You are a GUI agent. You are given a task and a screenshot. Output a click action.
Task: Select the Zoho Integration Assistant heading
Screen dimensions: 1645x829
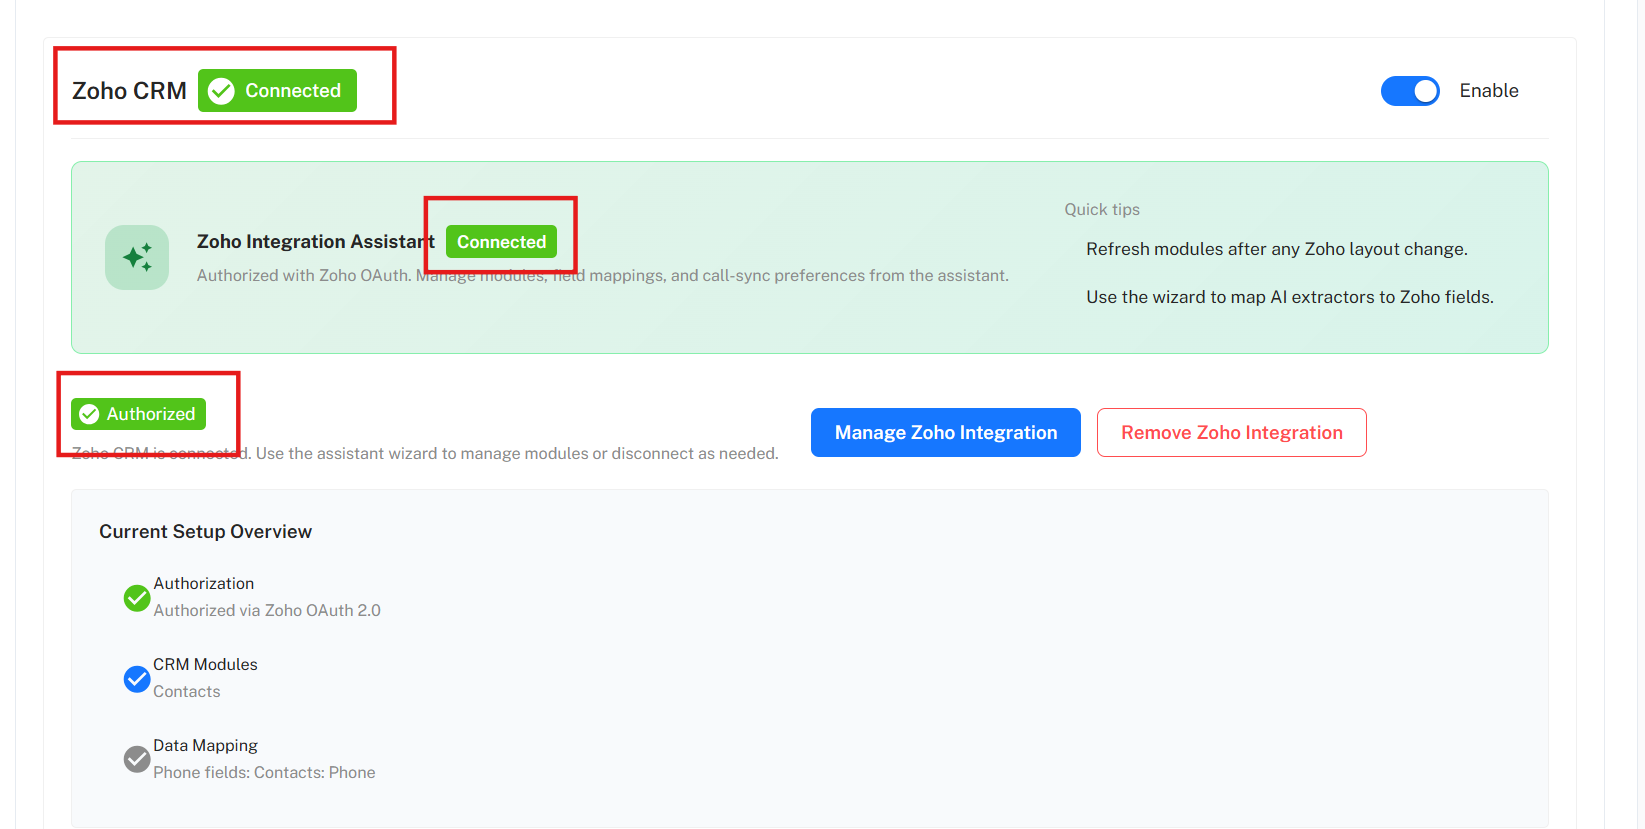tap(315, 242)
